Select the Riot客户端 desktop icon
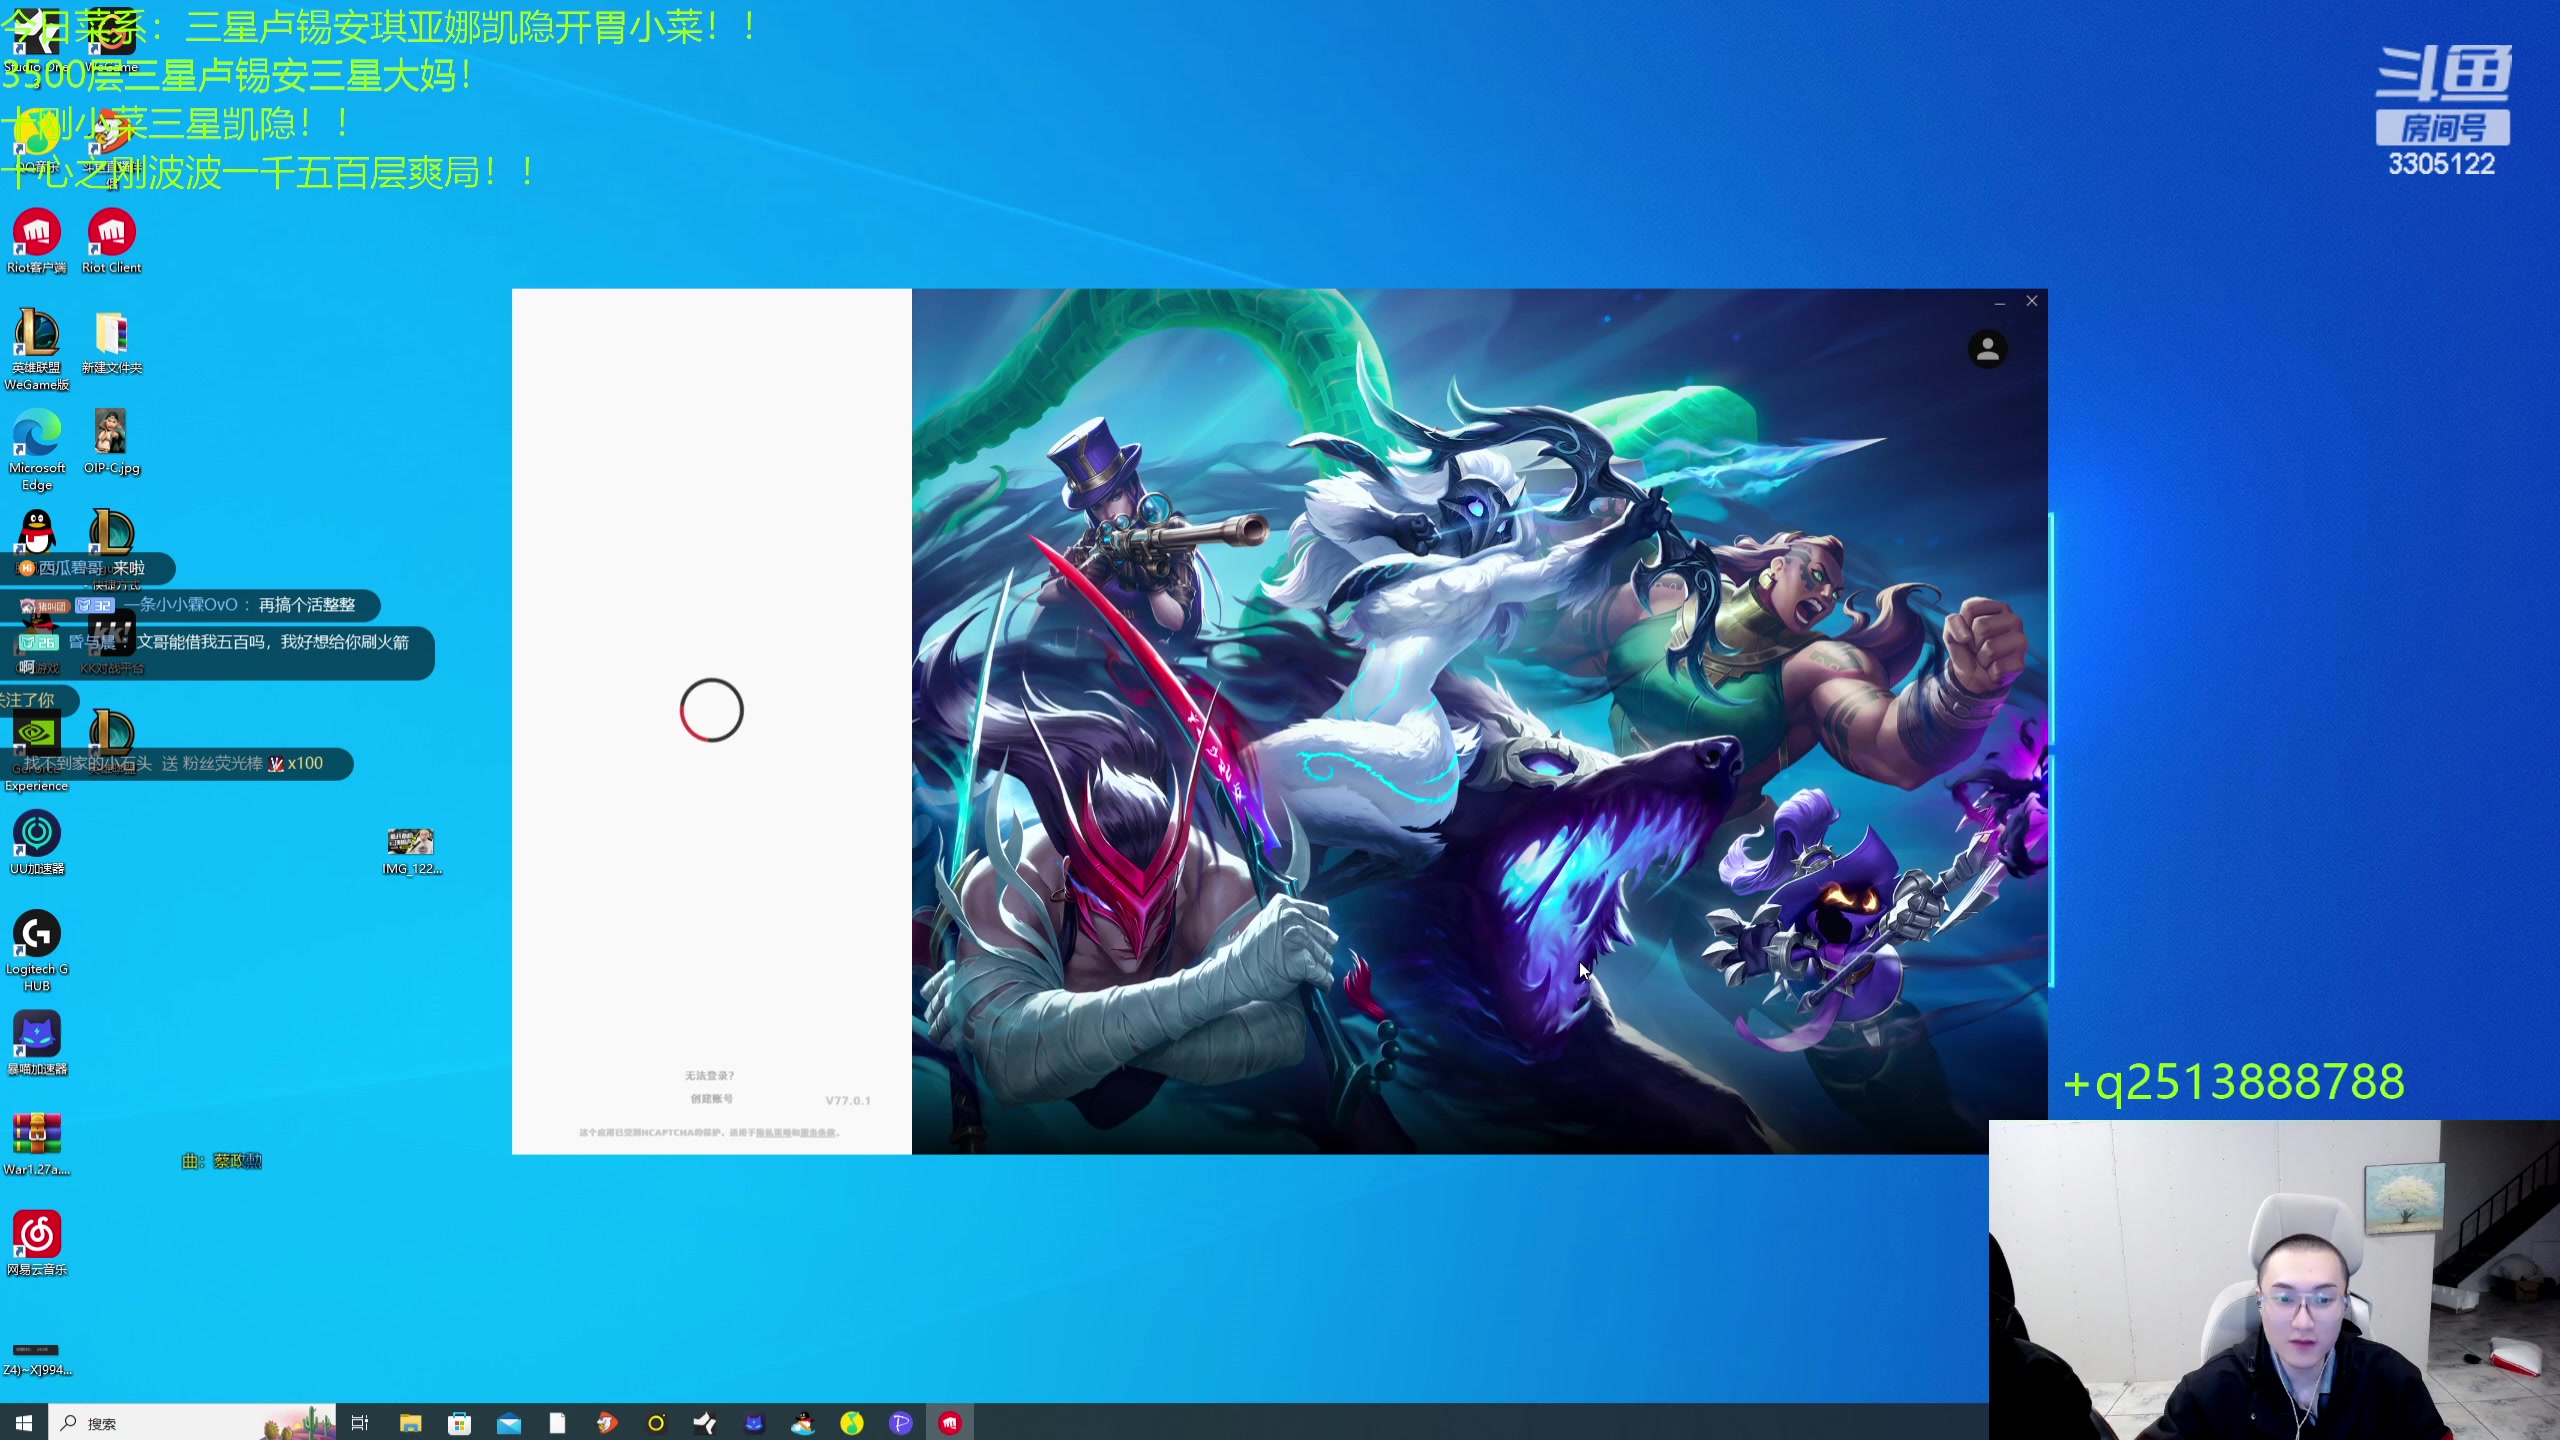2560x1440 pixels. coord(37,241)
